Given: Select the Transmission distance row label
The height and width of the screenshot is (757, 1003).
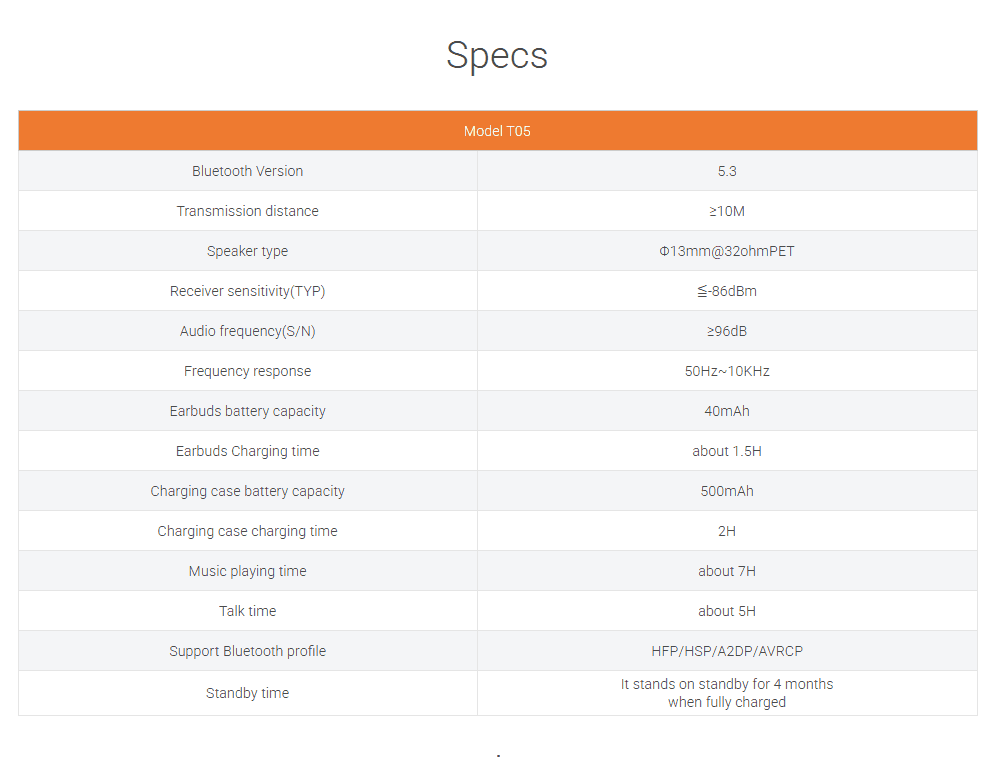Looking at the screenshot, I should pos(248,211).
